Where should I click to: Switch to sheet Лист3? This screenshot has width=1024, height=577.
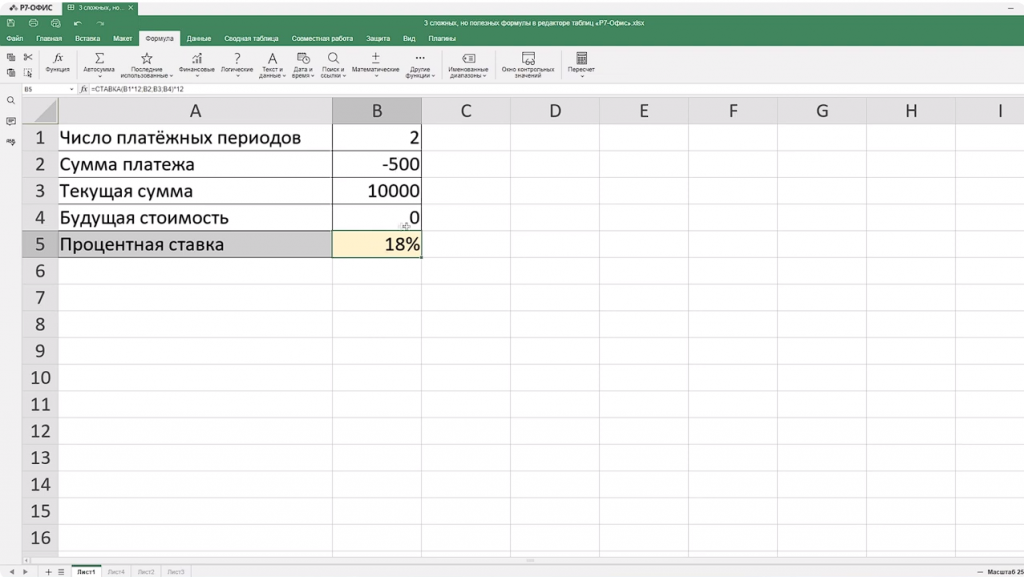176,572
